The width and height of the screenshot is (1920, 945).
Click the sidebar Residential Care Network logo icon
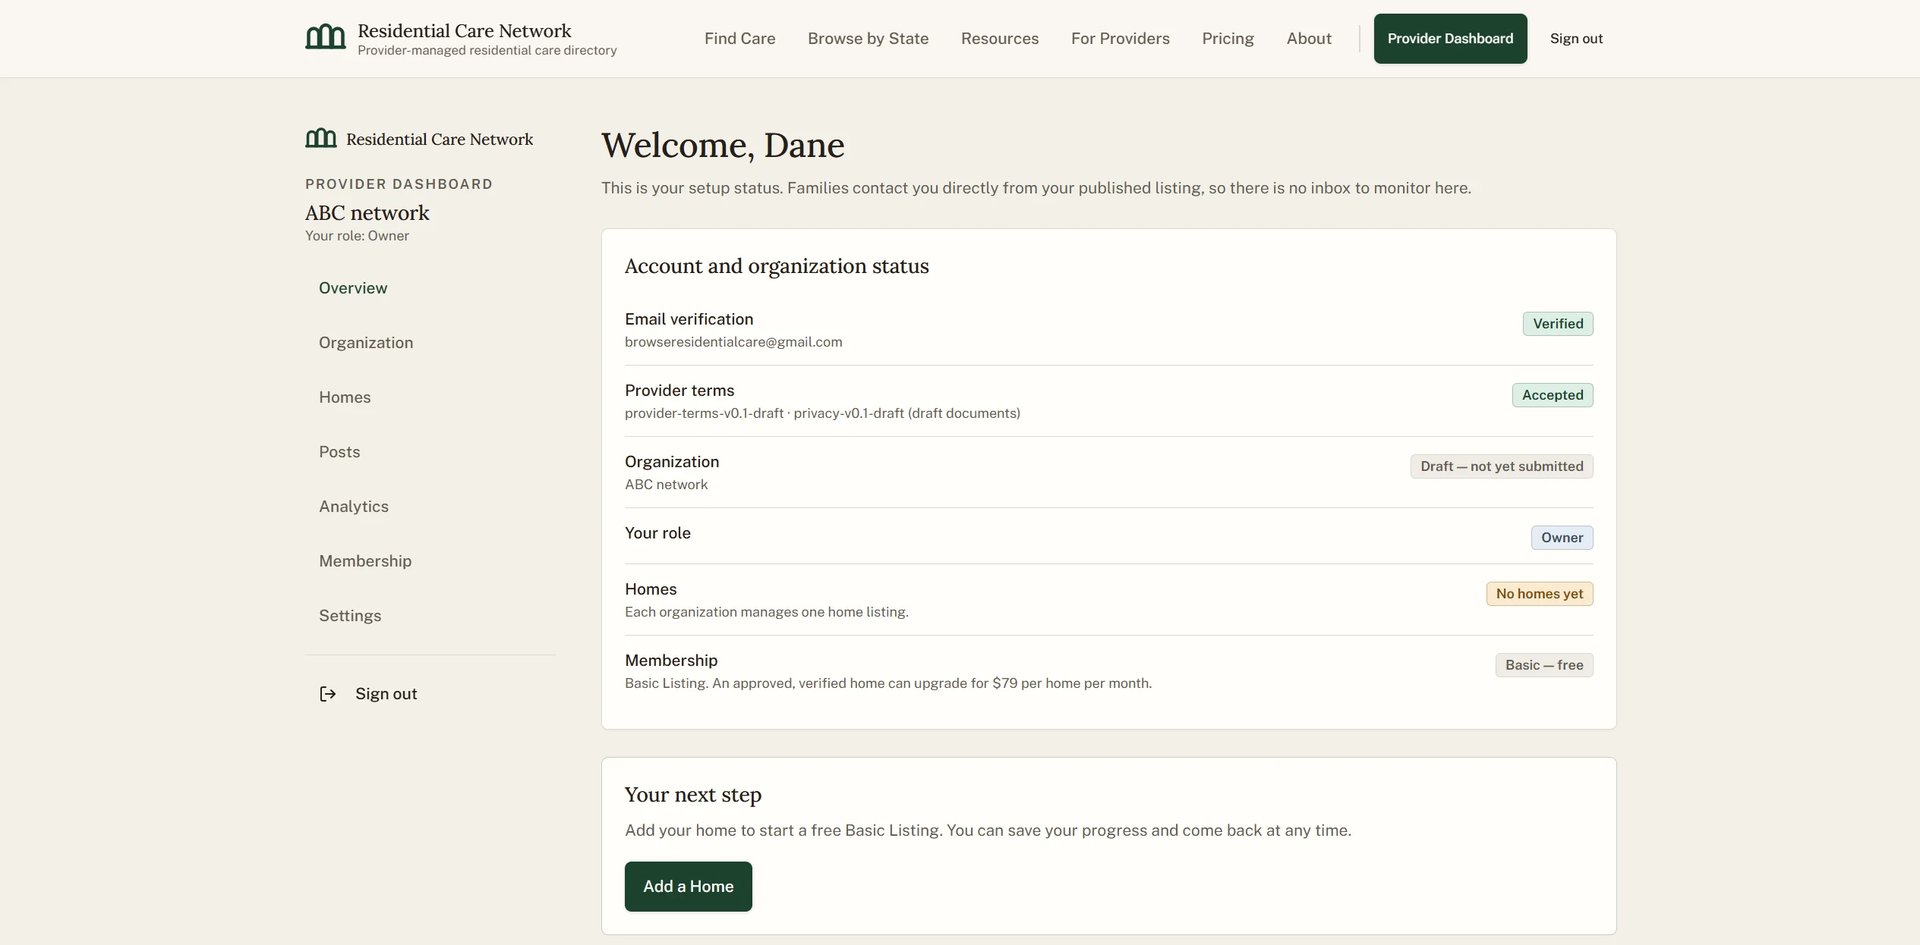pyautogui.click(x=321, y=138)
